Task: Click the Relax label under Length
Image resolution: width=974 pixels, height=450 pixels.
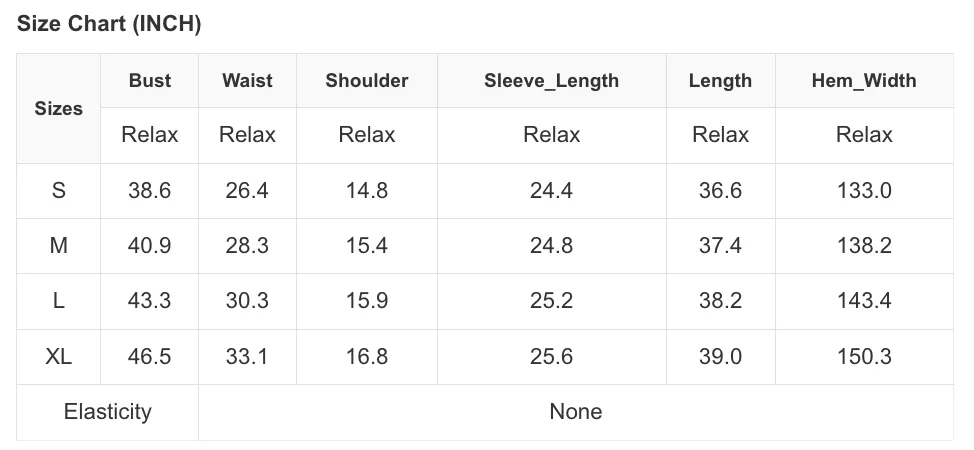Action: click(x=721, y=135)
